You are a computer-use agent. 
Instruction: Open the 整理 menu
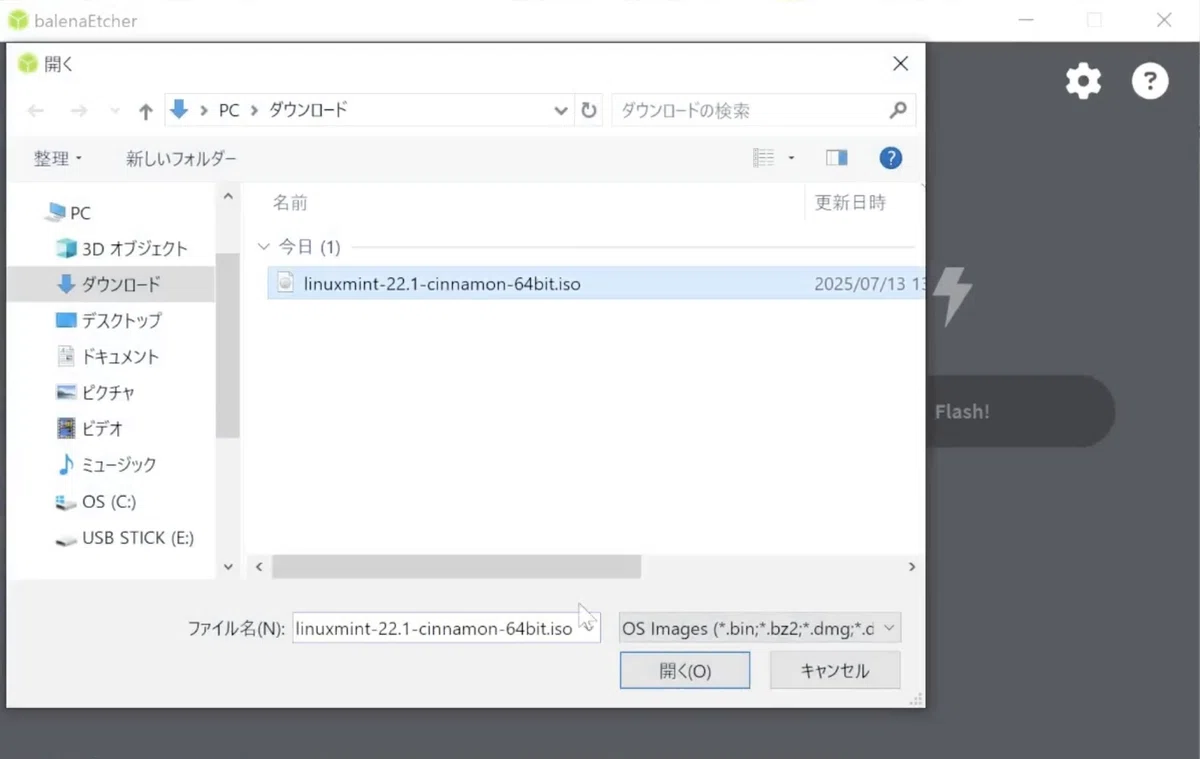58,158
